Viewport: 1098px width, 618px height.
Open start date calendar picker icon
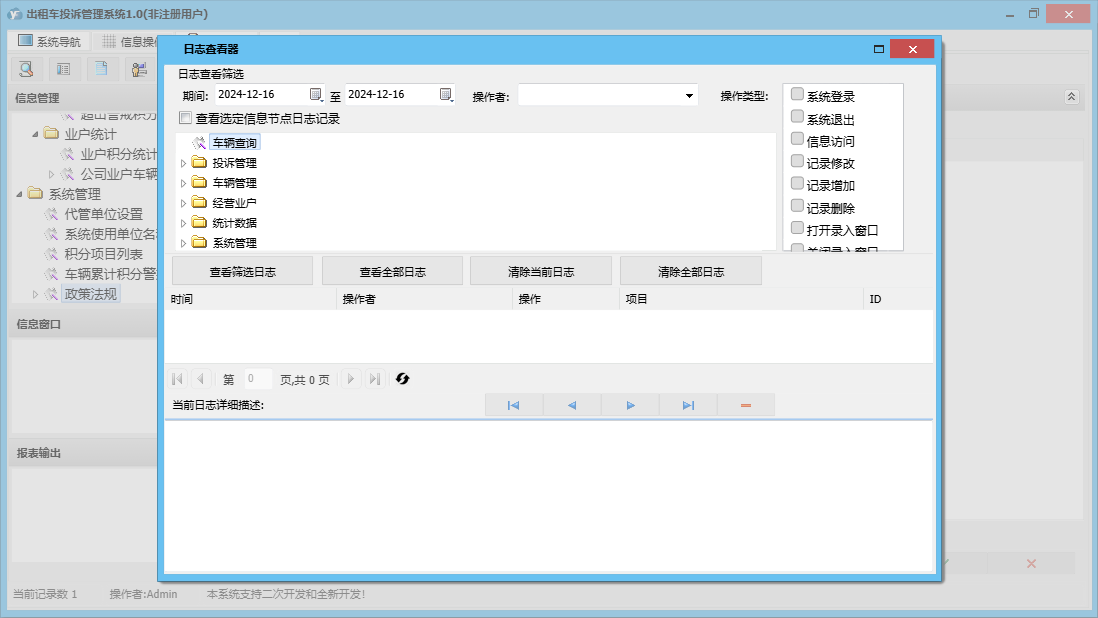[316, 94]
